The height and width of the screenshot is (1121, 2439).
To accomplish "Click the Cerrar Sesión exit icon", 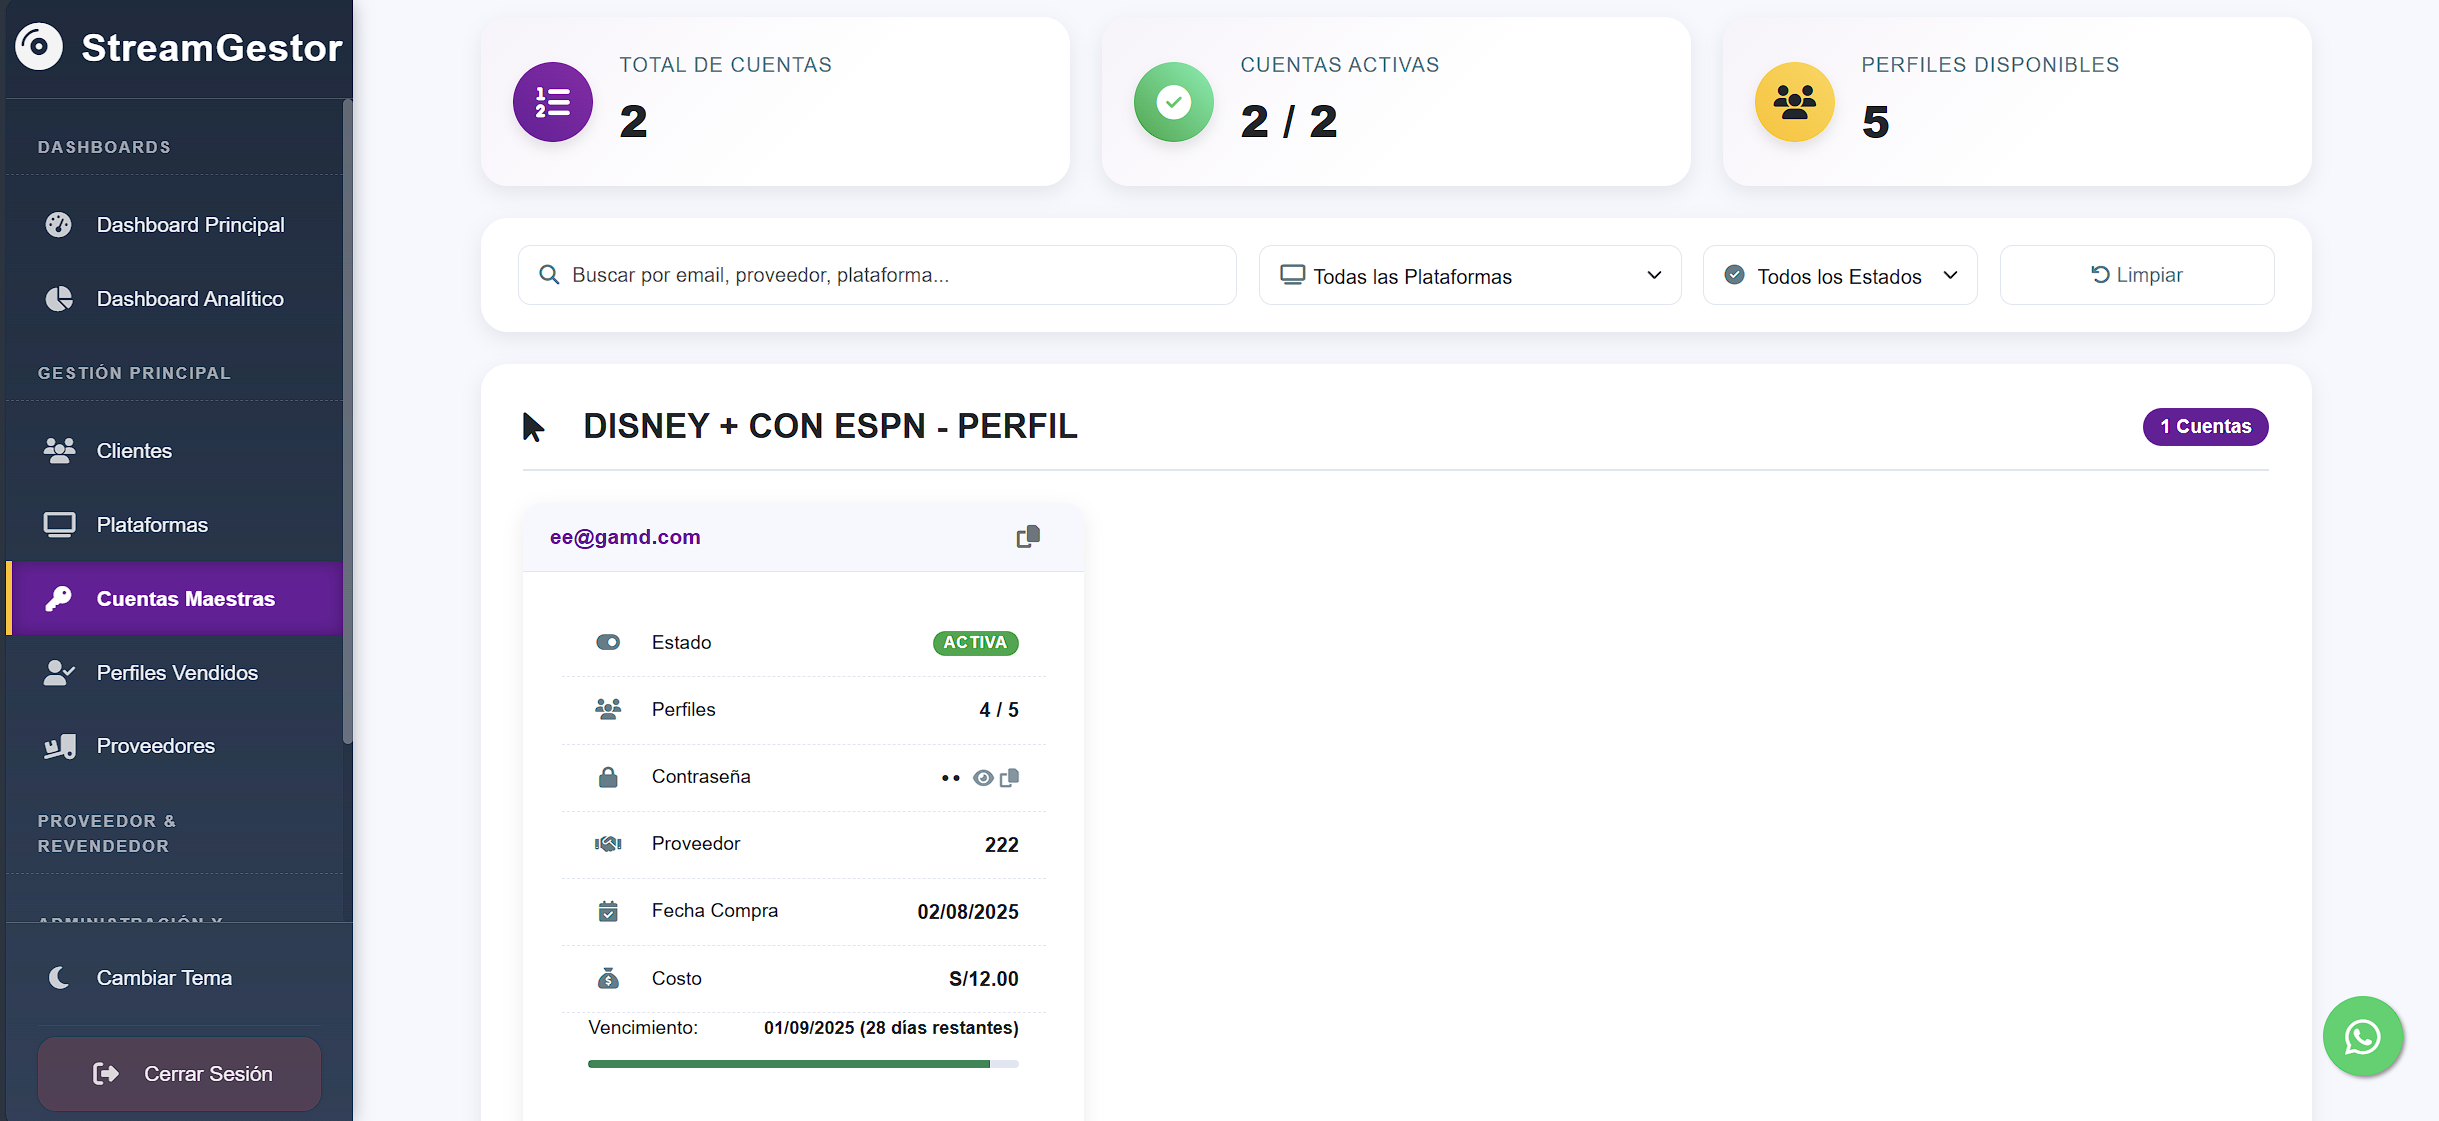I will point(106,1074).
